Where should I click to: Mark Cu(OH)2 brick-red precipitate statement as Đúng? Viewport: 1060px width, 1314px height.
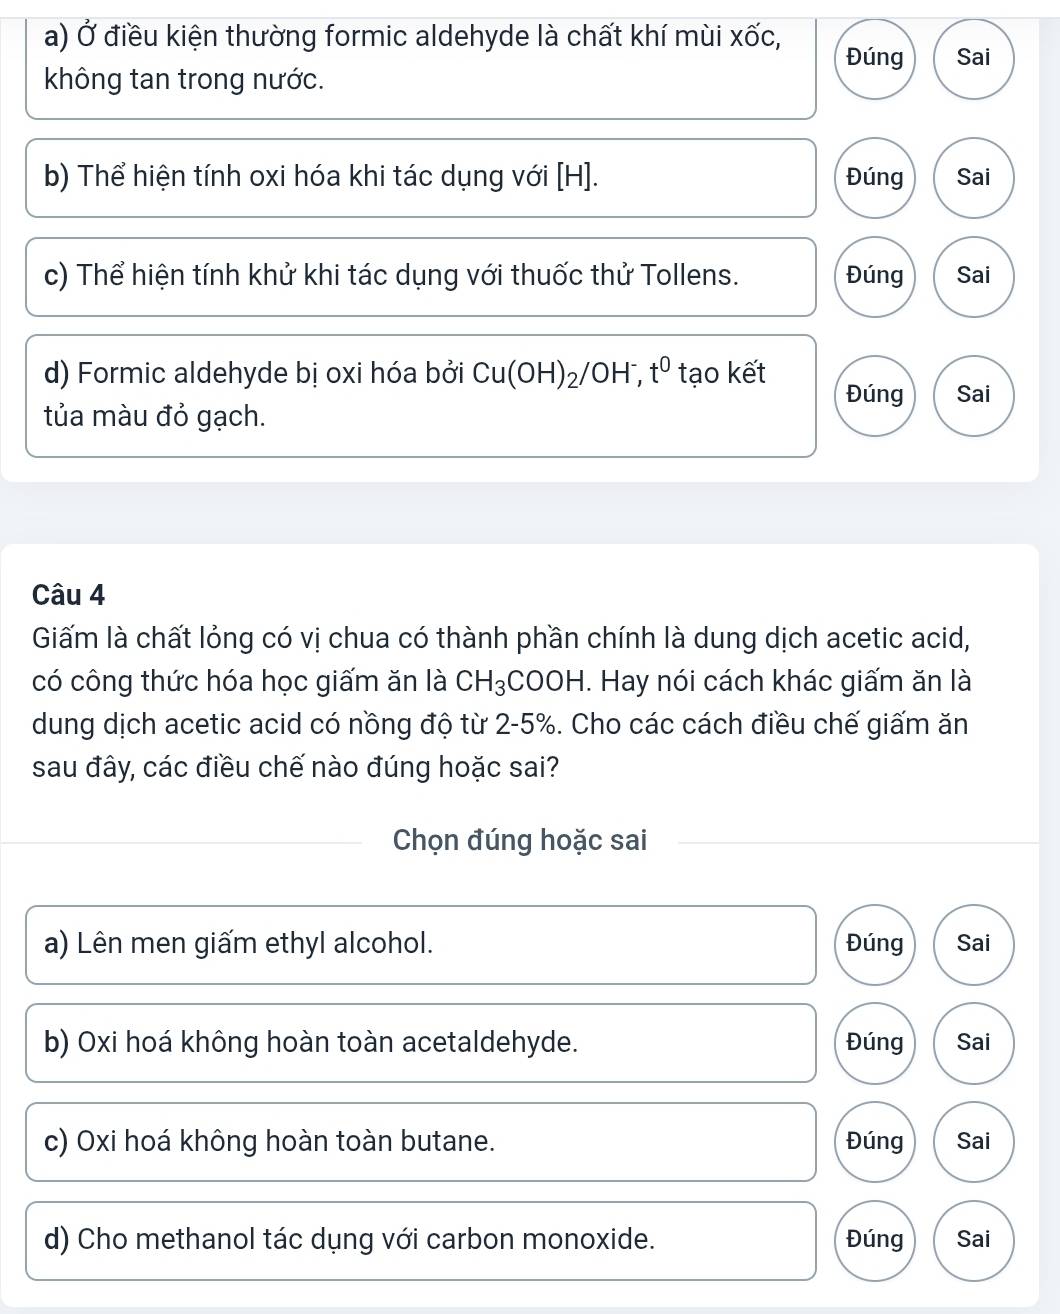pyautogui.click(x=874, y=395)
